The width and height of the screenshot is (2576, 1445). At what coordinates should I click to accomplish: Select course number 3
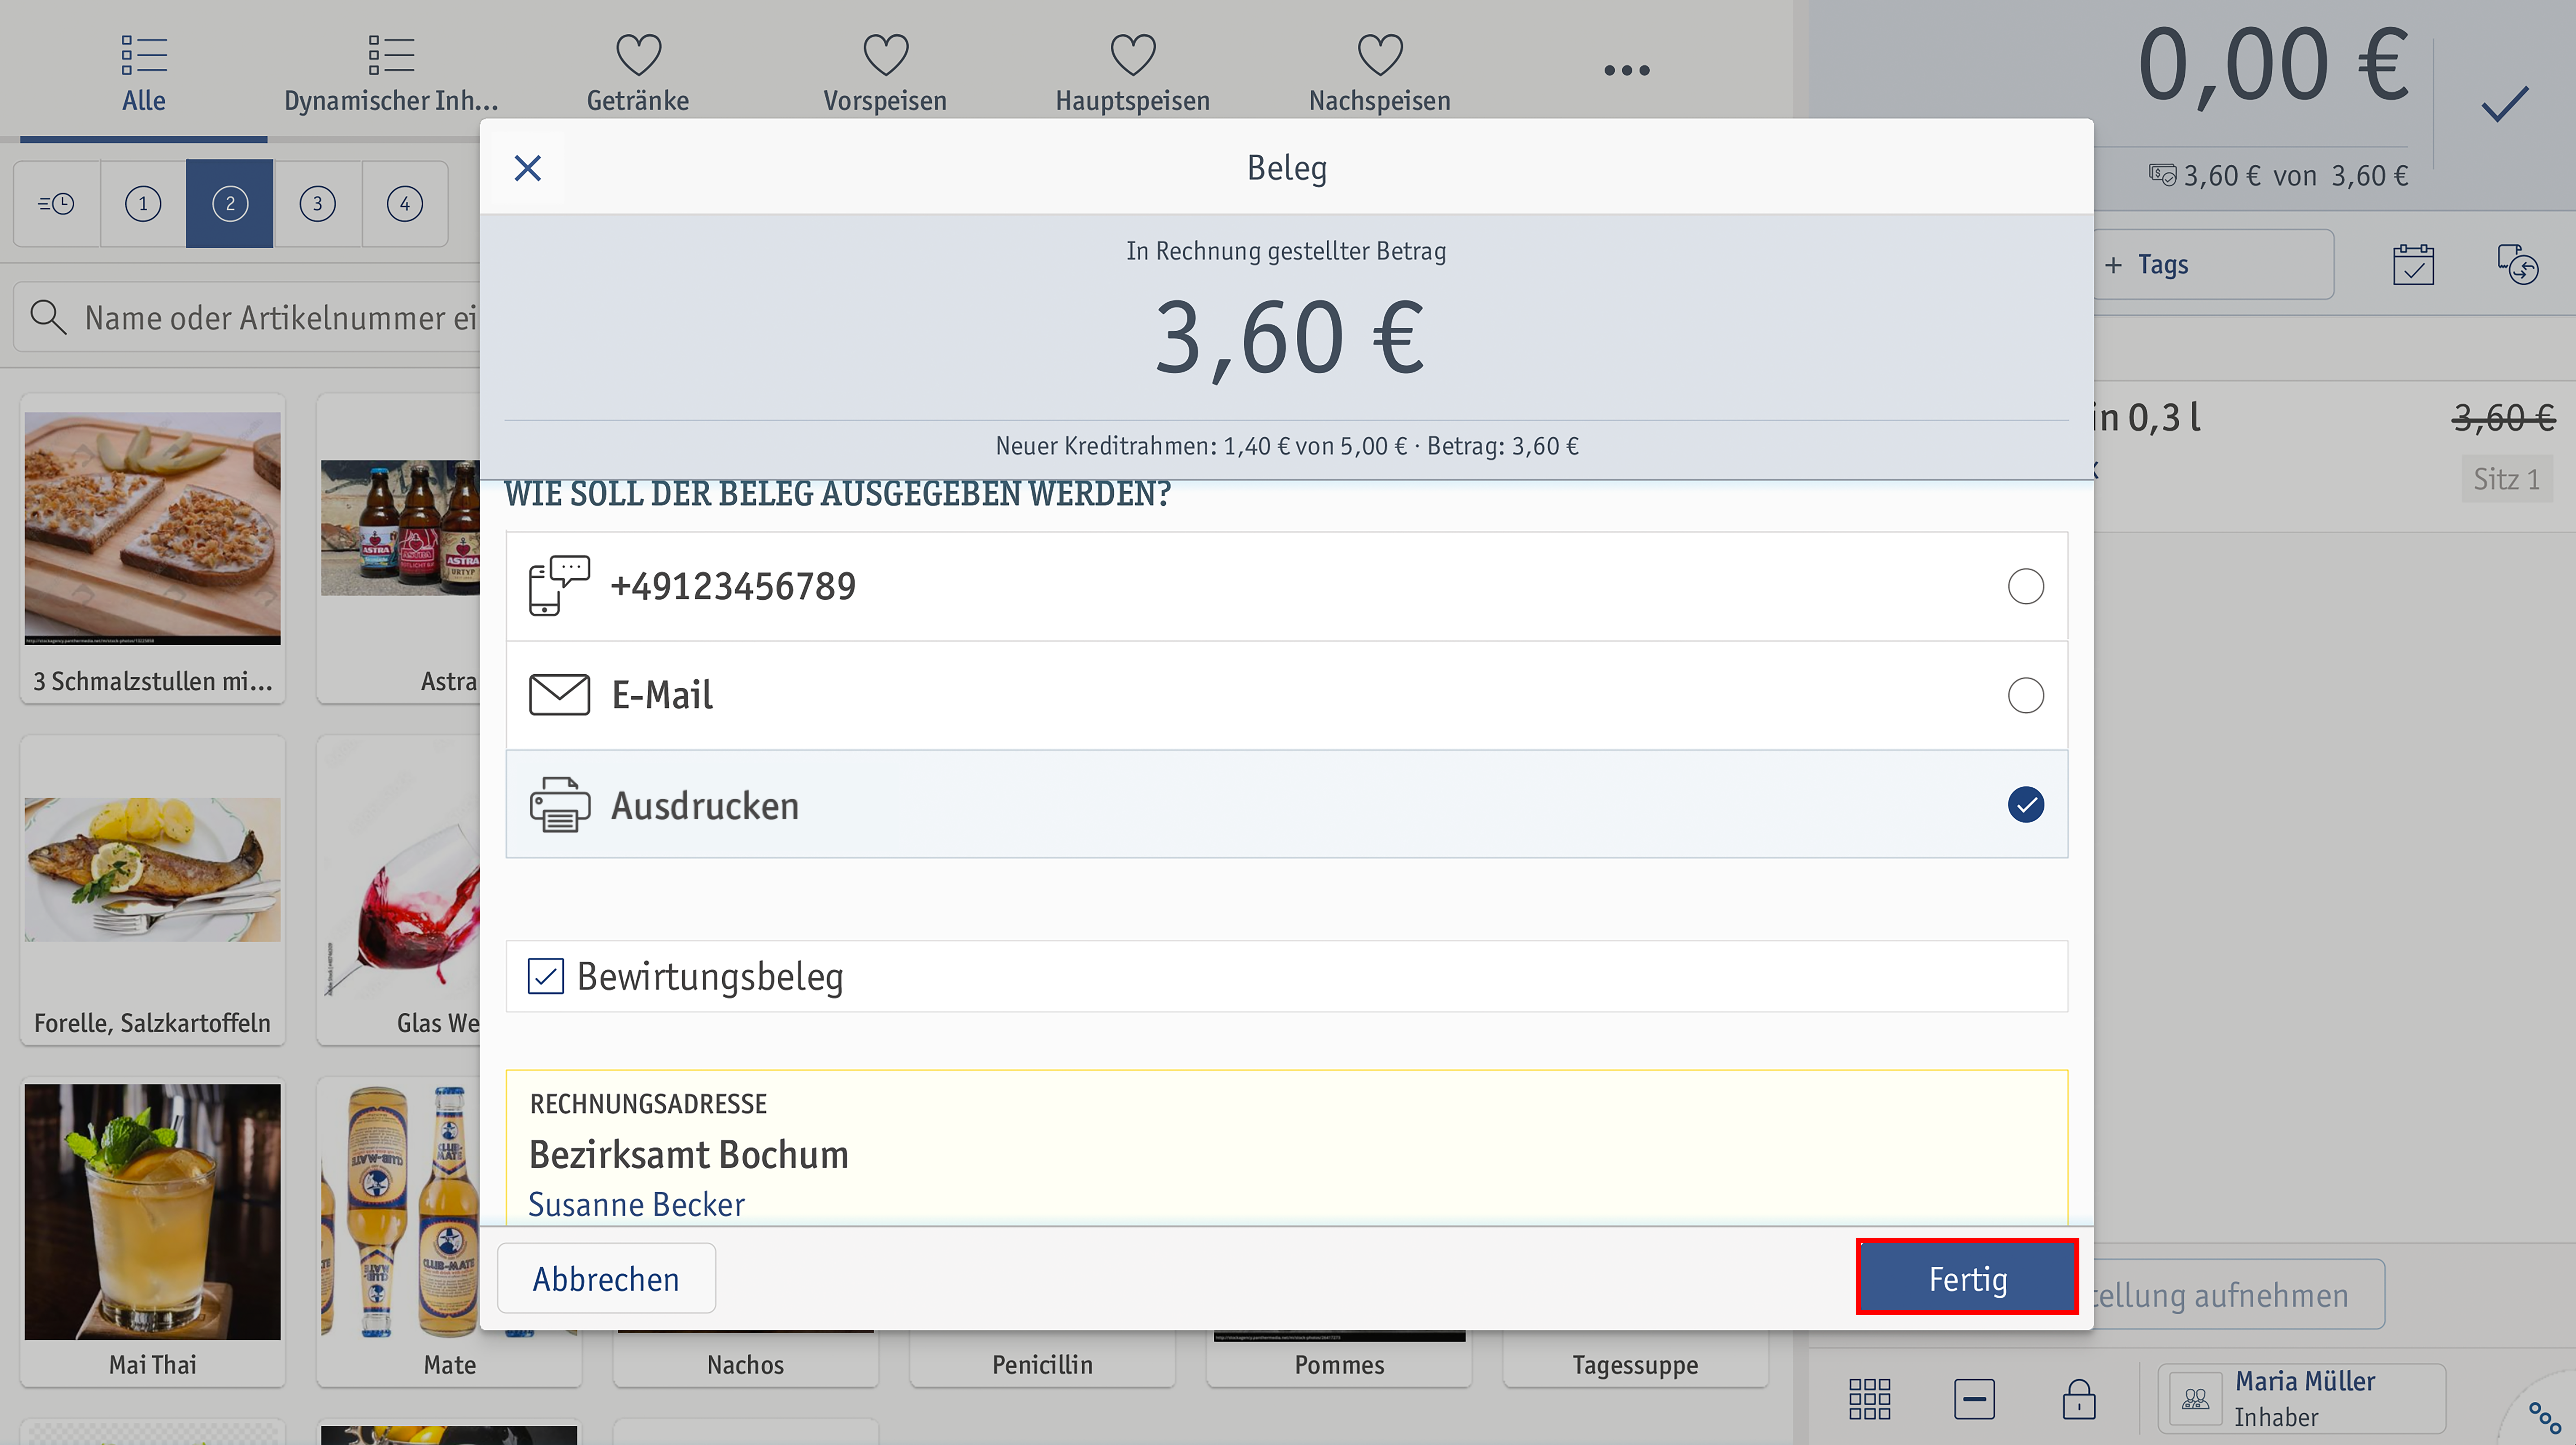pyautogui.click(x=317, y=204)
